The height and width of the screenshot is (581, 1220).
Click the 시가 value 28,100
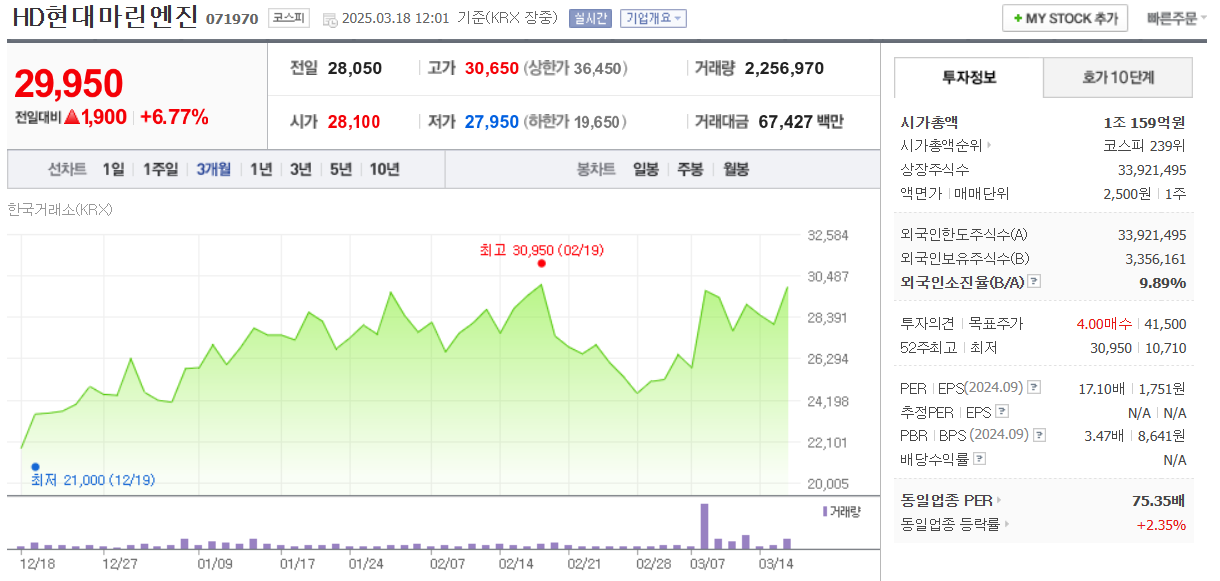[x=353, y=122]
